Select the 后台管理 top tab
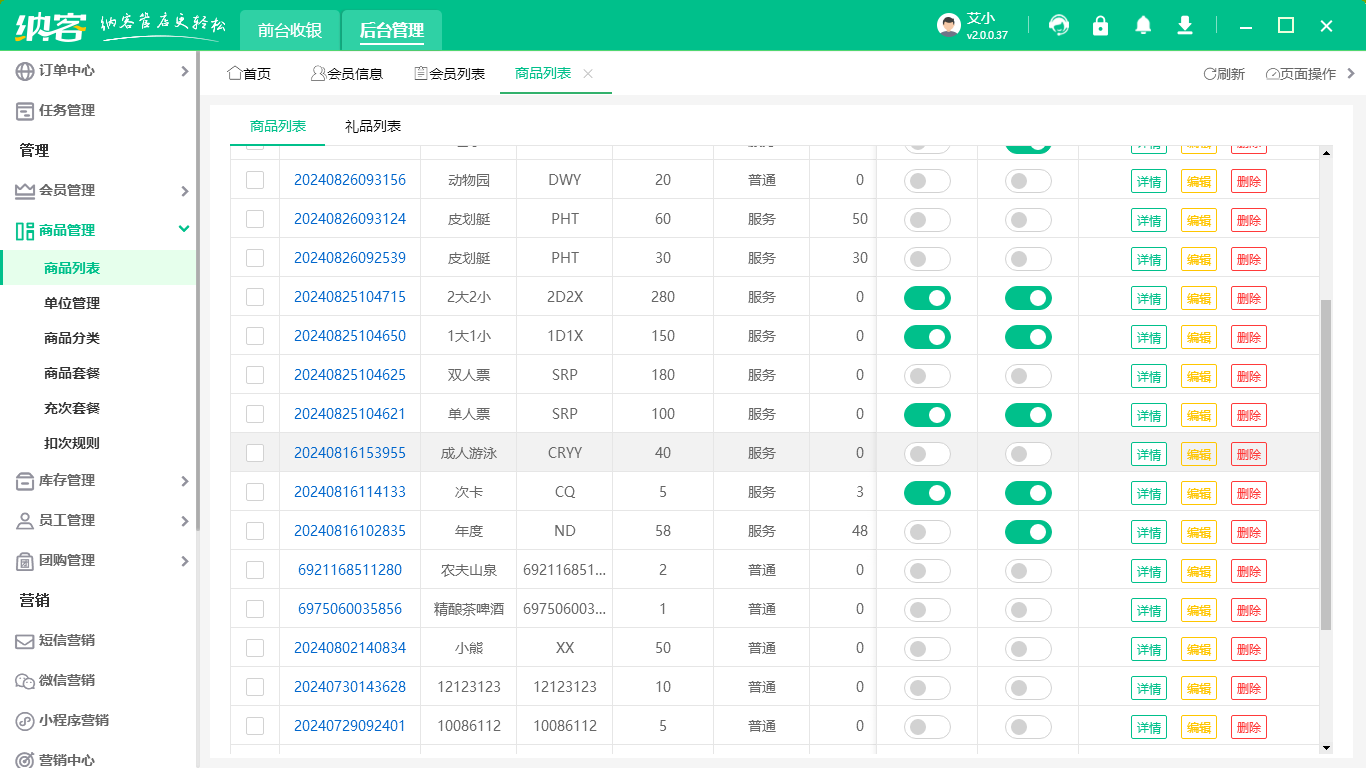1366x768 pixels. coord(392,30)
